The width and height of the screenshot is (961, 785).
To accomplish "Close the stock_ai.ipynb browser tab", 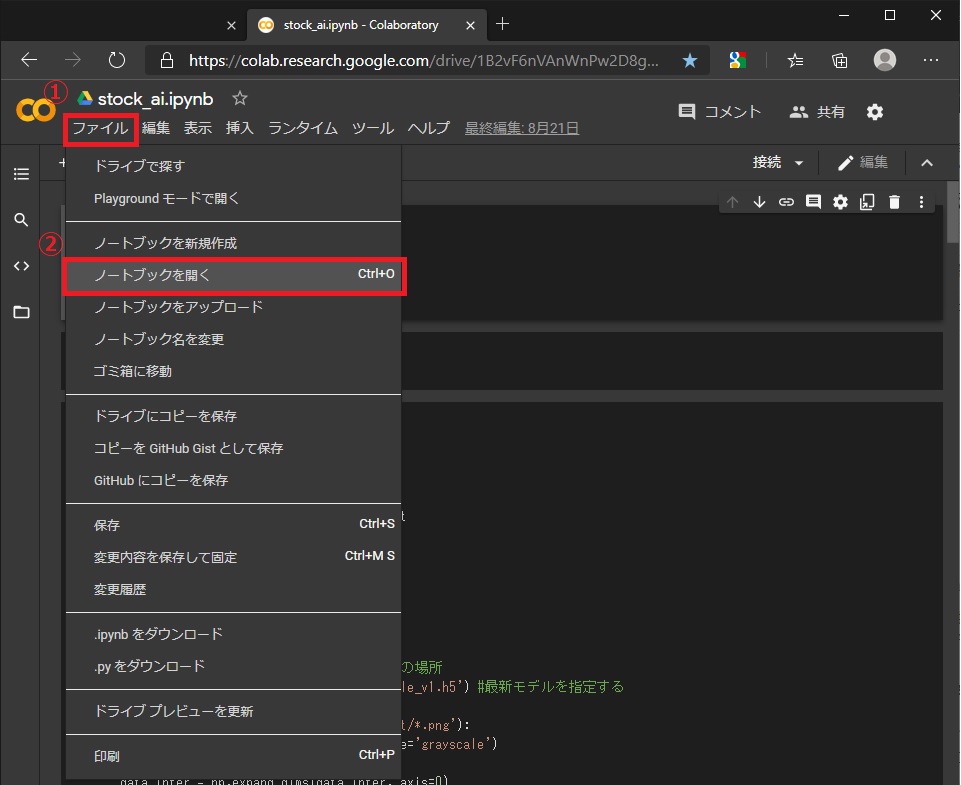I will coord(470,25).
